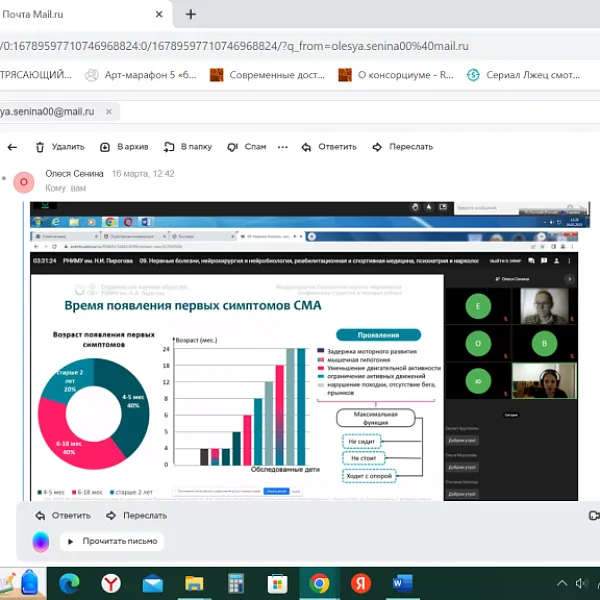
Task: Open Yandex Browser from the taskbar
Action: (111, 583)
